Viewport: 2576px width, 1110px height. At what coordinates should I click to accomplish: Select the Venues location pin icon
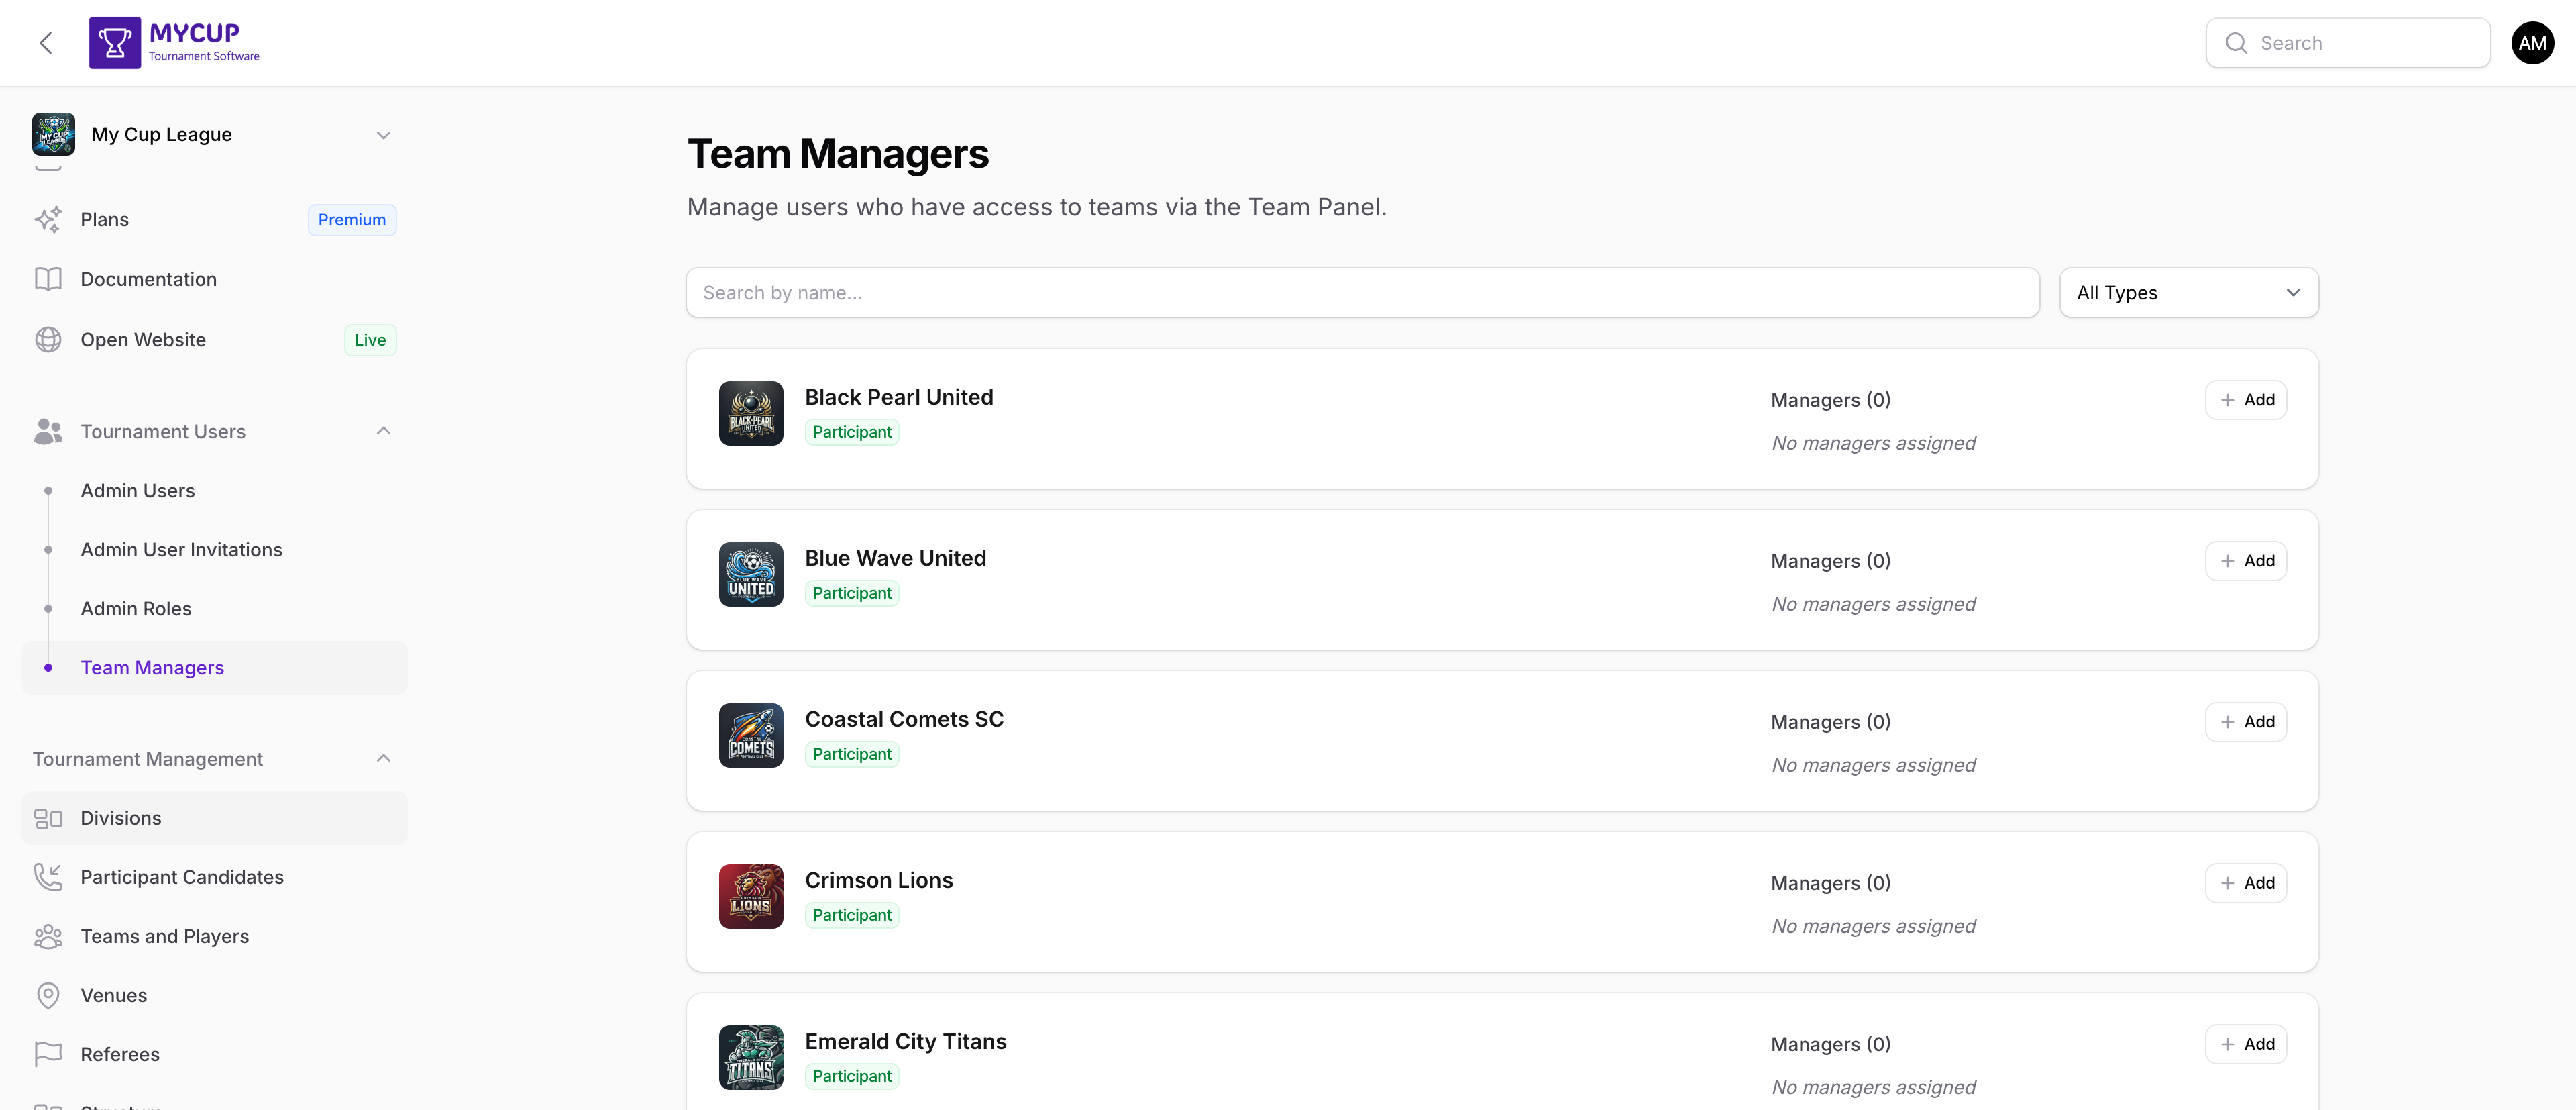point(48,995)
